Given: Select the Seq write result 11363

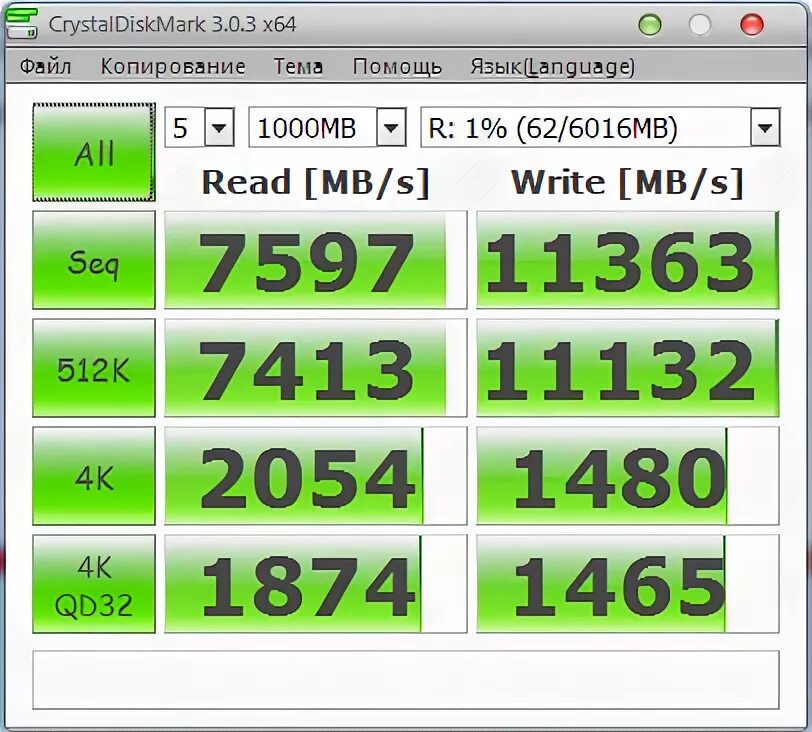Looking at the screenshot, I should (628, 260).
